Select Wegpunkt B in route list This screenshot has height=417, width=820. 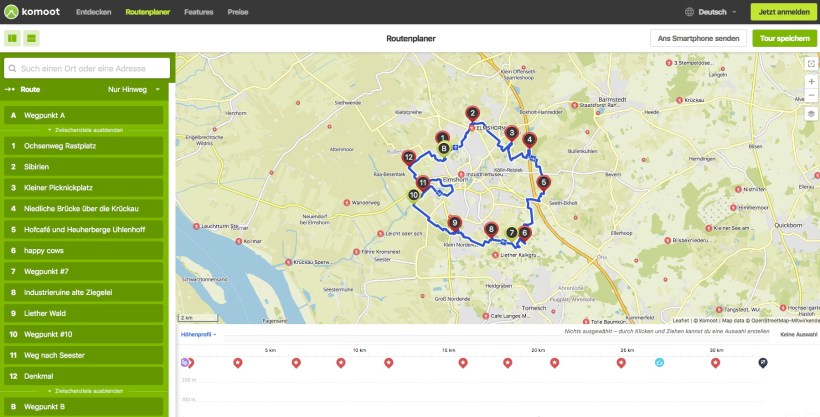pos(84,407)
